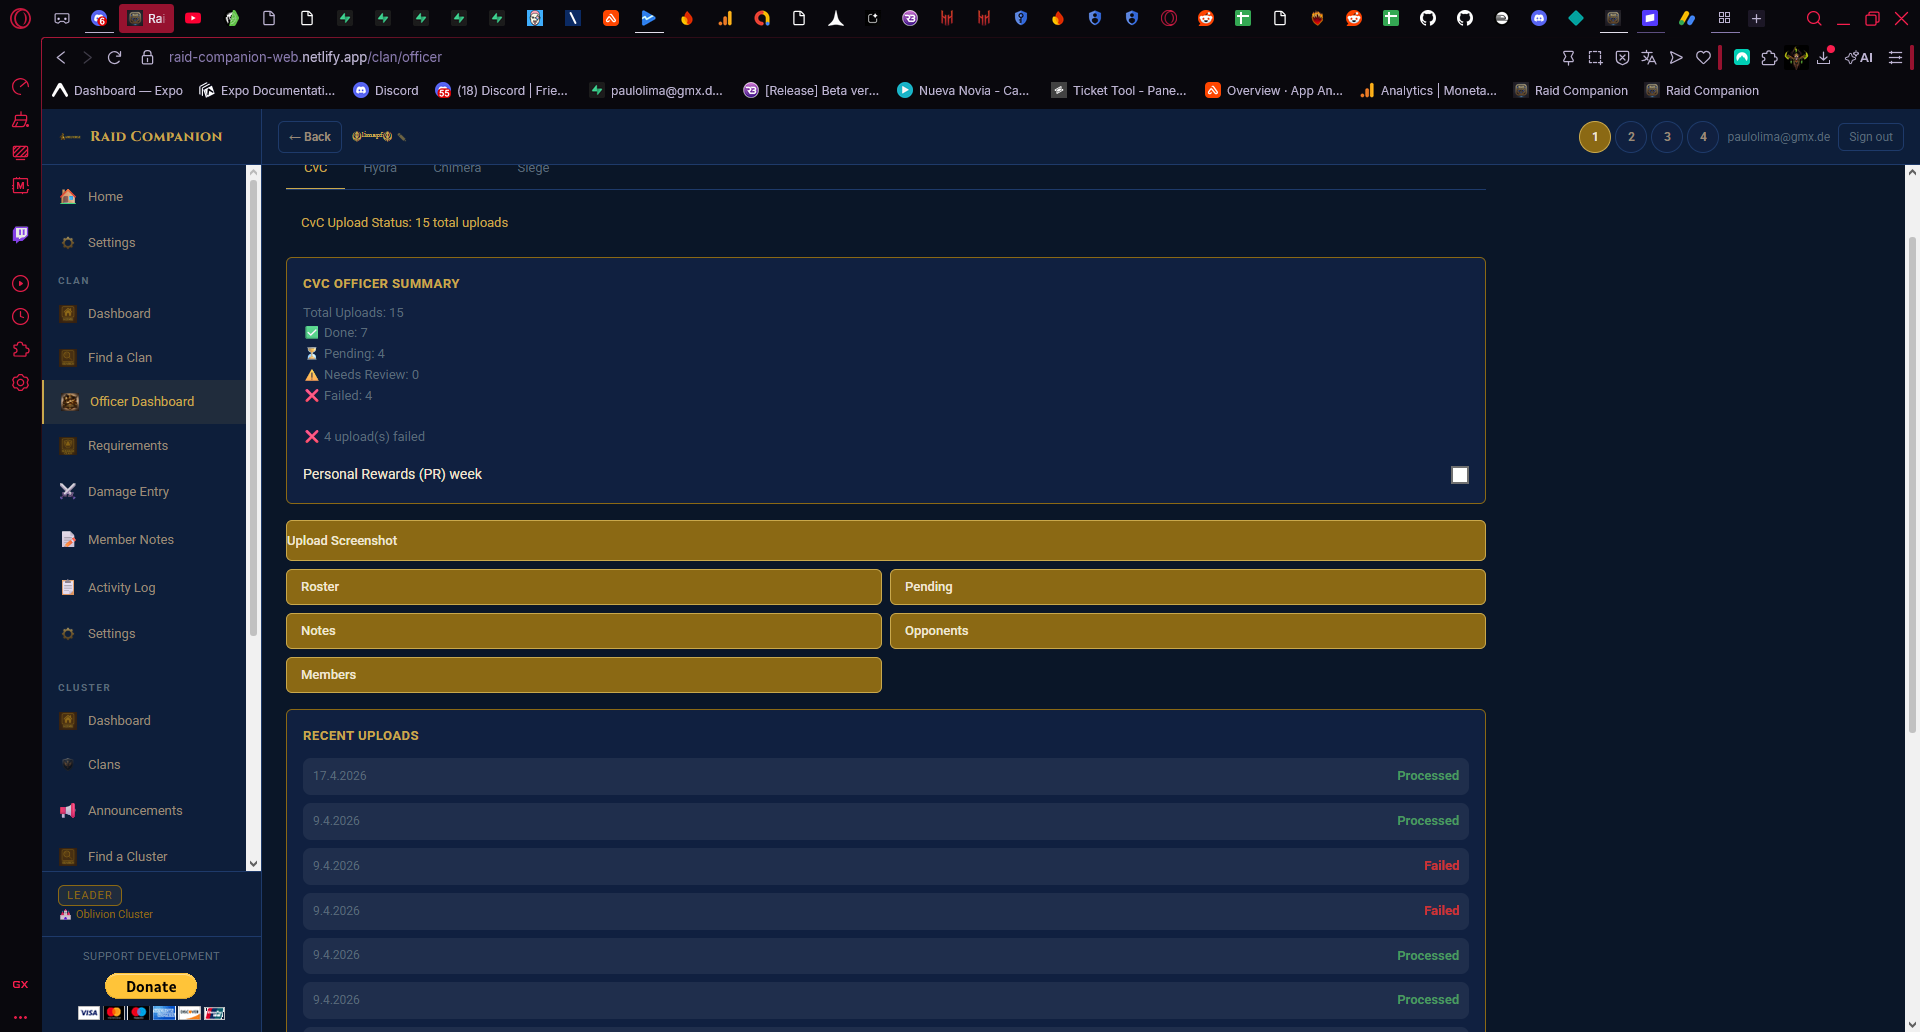Click the LEADER badge
Viewport: 1920px width, 1032px height.
click(x=90, y=896)
